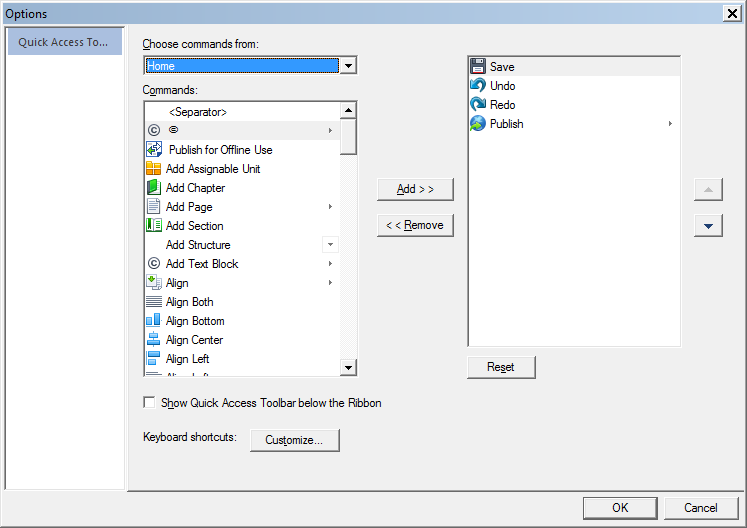This screenshot has height=528, width=747.
Task: Click the Publish globe icon
Action: 478,124
